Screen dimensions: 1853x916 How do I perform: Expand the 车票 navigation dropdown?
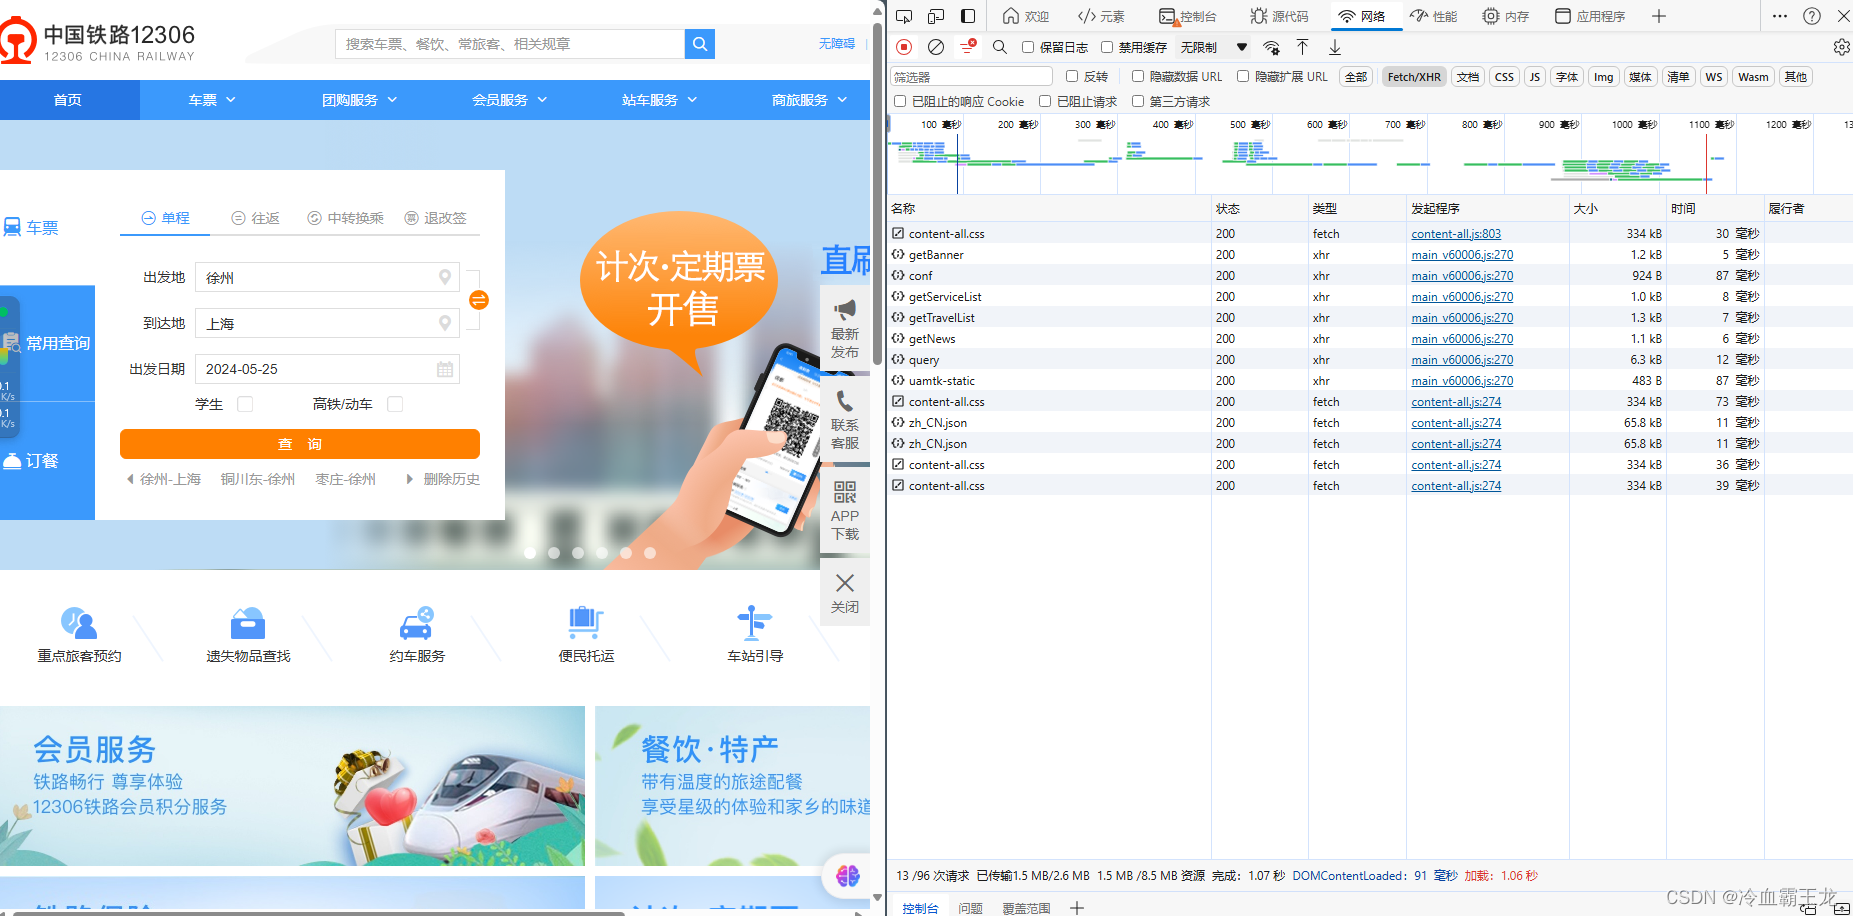(212, 100)
